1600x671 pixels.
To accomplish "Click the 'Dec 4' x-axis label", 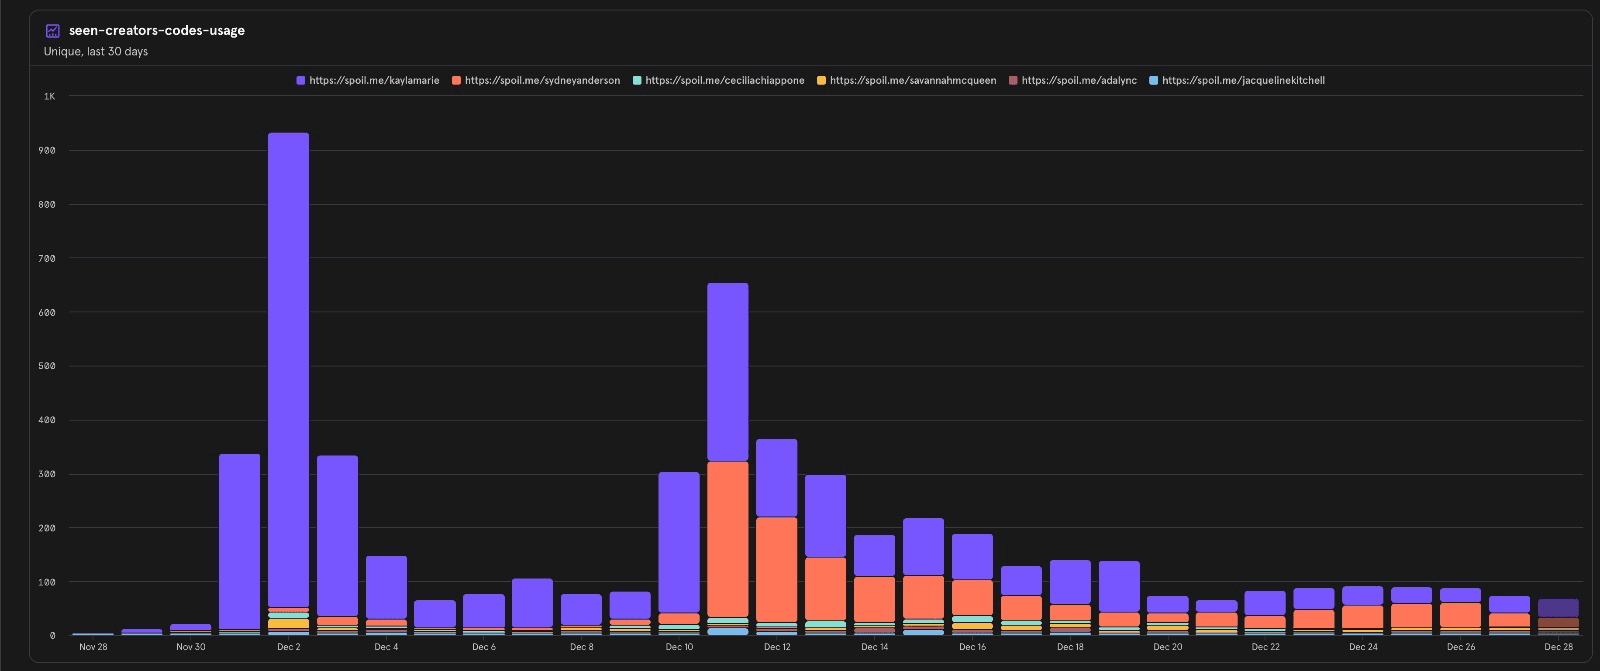I will point(386,647).
